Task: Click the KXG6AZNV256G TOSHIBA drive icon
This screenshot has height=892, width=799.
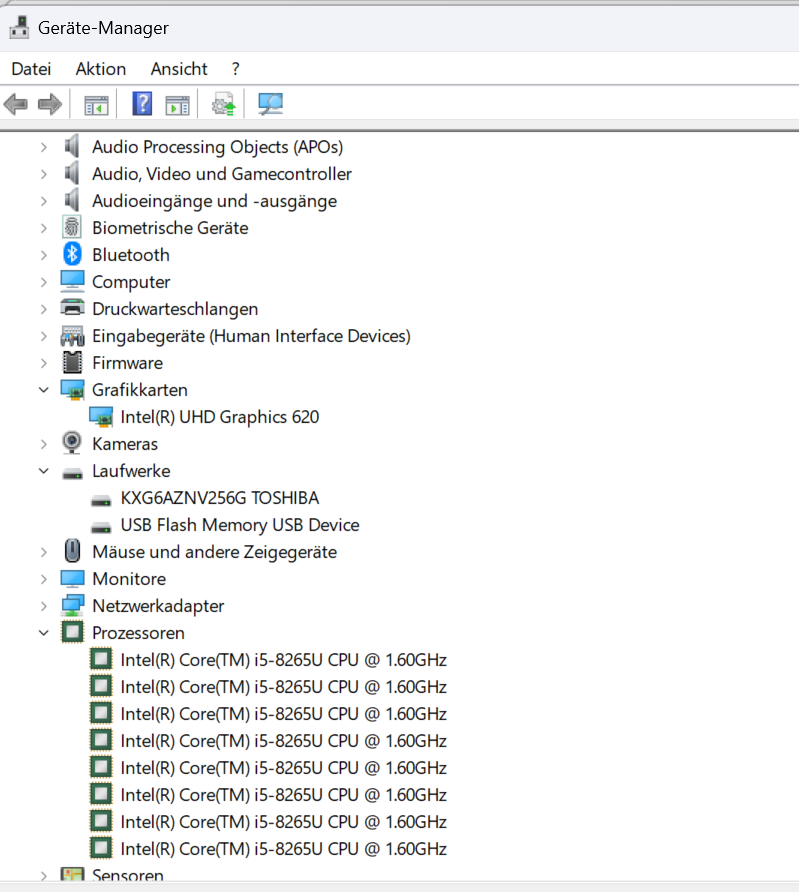Action: [101, 500]
